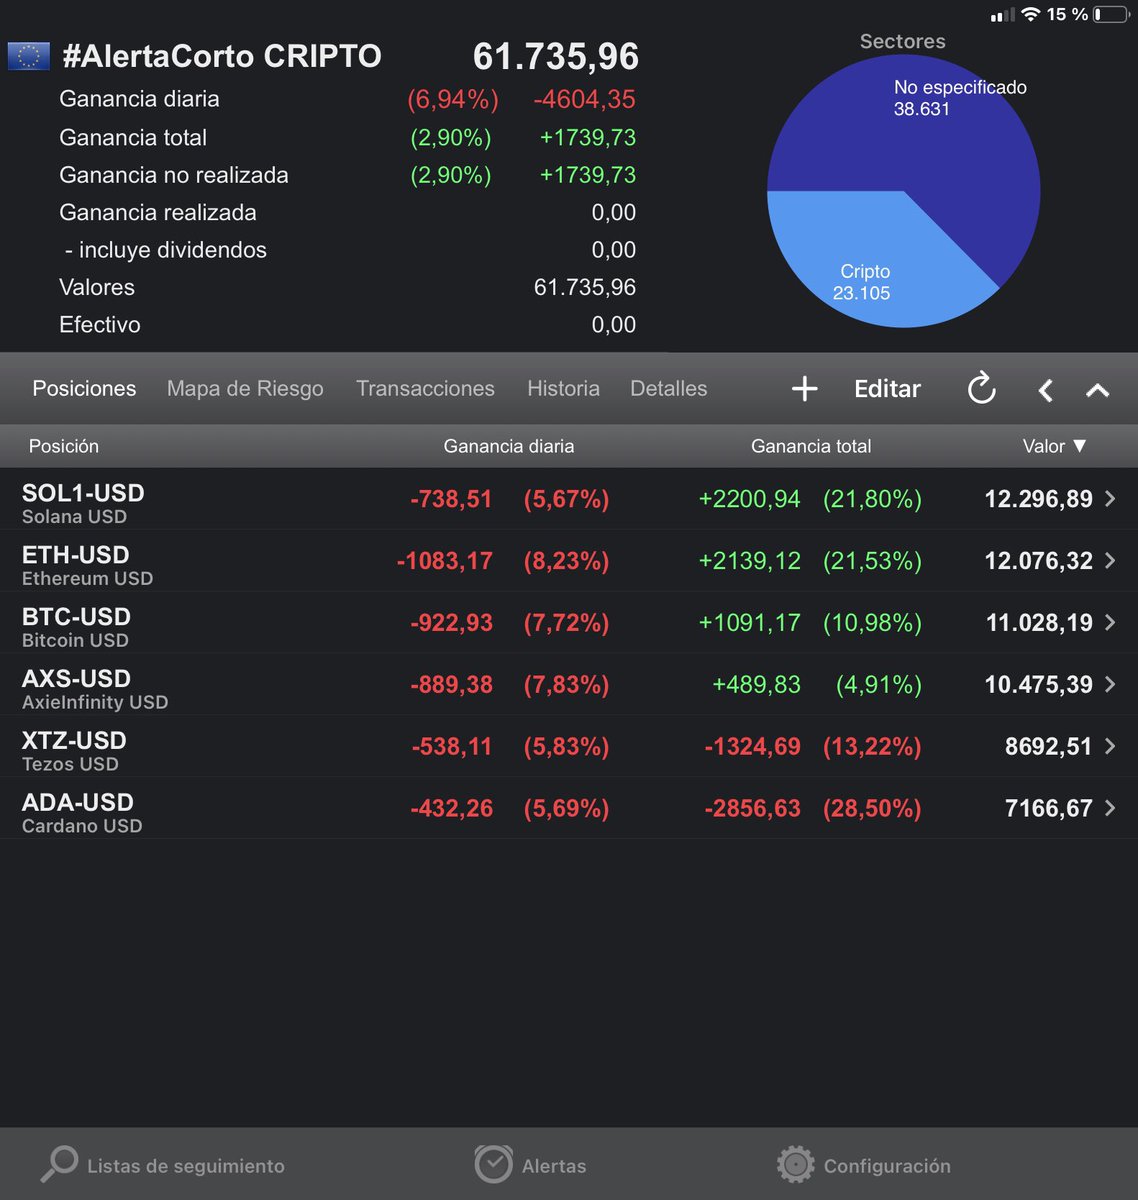Expand BTC-USD row chevron
Image resolution: width=1138 pixels, height=1200 pixels.
(x=1110, y=623)
